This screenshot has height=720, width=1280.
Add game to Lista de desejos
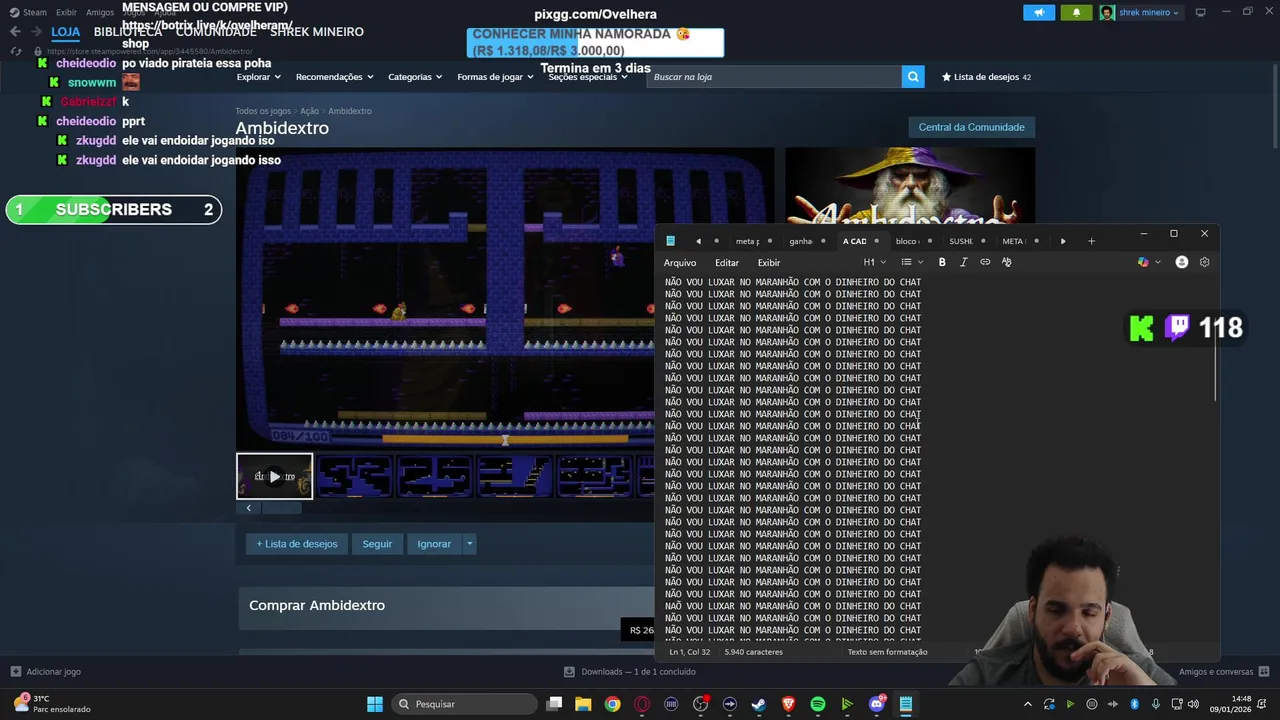297,544
